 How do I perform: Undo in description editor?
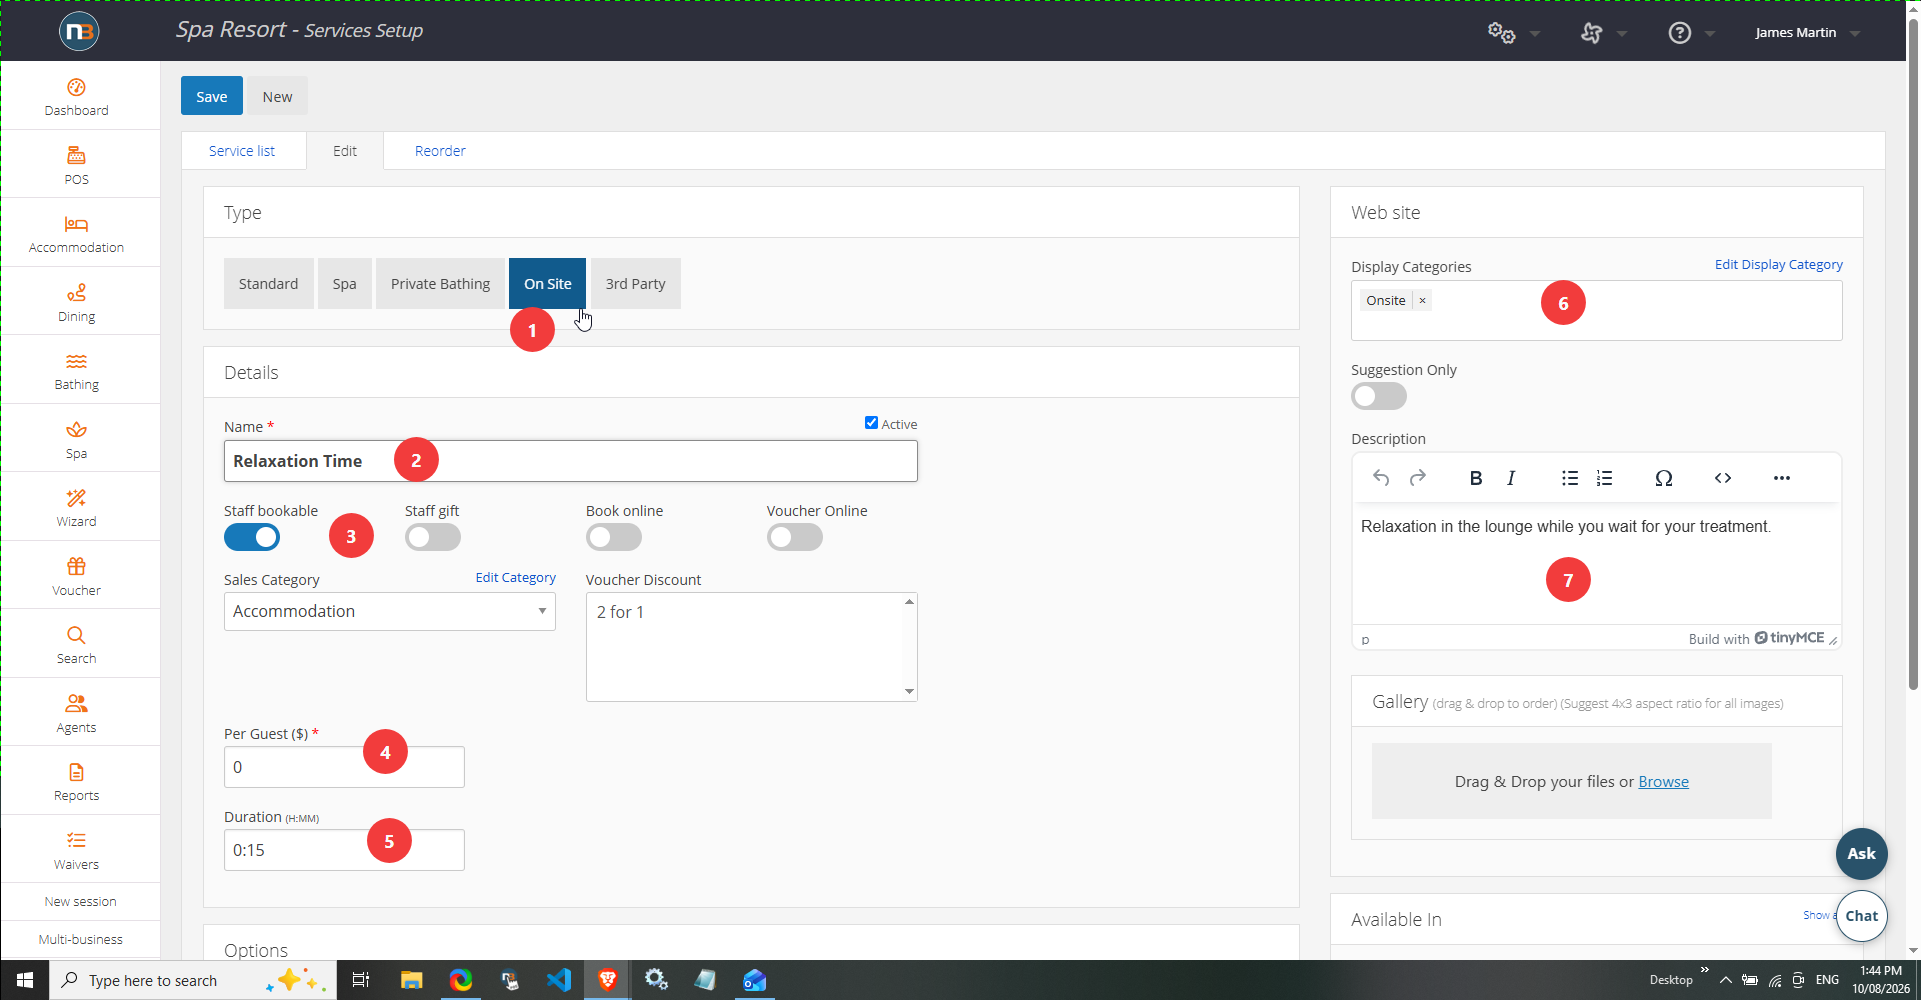[x=1381, y=478]
